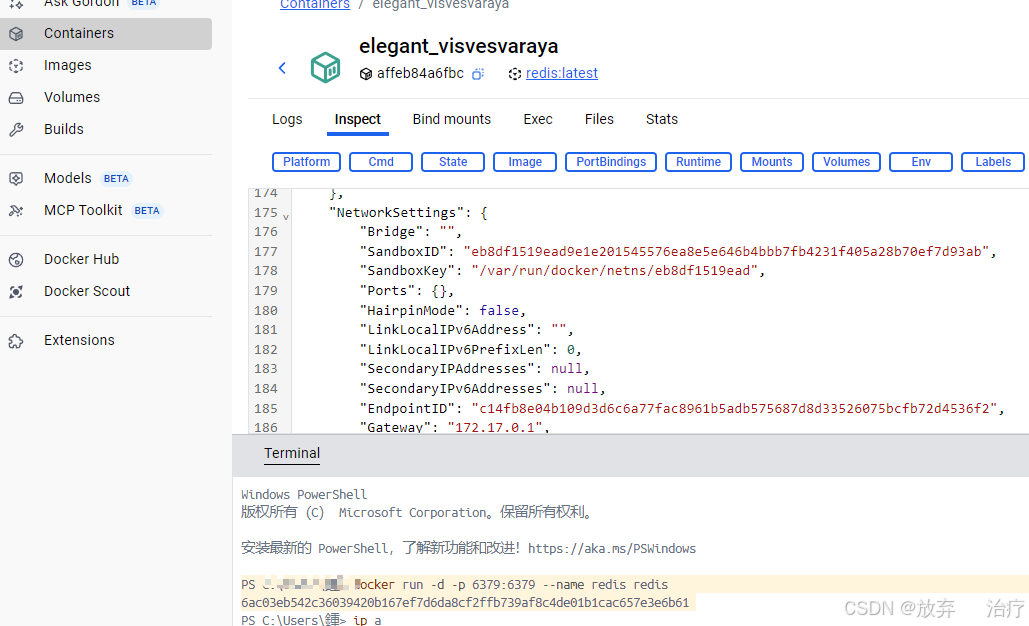The height and width of the screenshot is (626, 1029).
Task: Click Containers breadcrumb link
Action: pos(315,5)
